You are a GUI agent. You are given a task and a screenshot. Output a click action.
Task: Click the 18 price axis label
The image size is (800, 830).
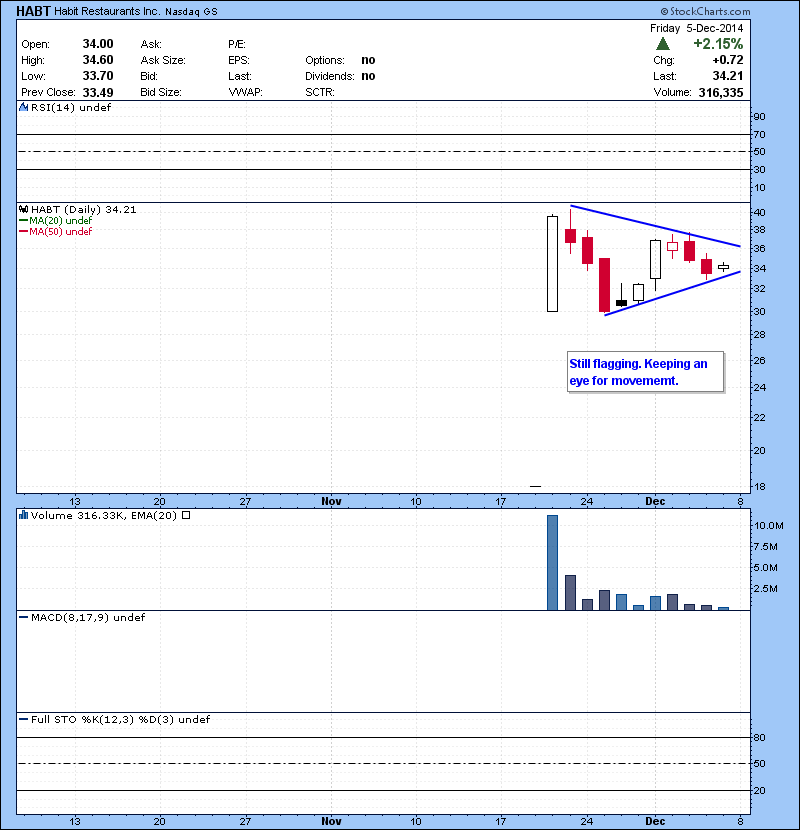tap(759, 486)
